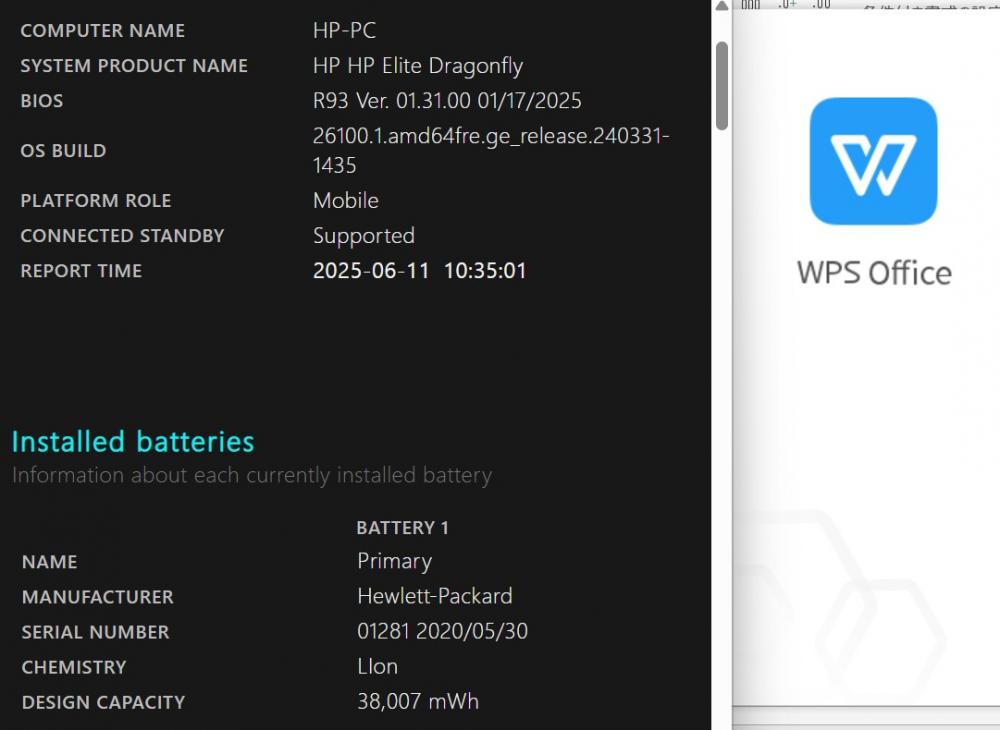The height and width of the screenshot is (730, 1000).
Task: Click the "SERIAL NUMBER" row label
Action: pyautogui.click(x=96, y=632)
